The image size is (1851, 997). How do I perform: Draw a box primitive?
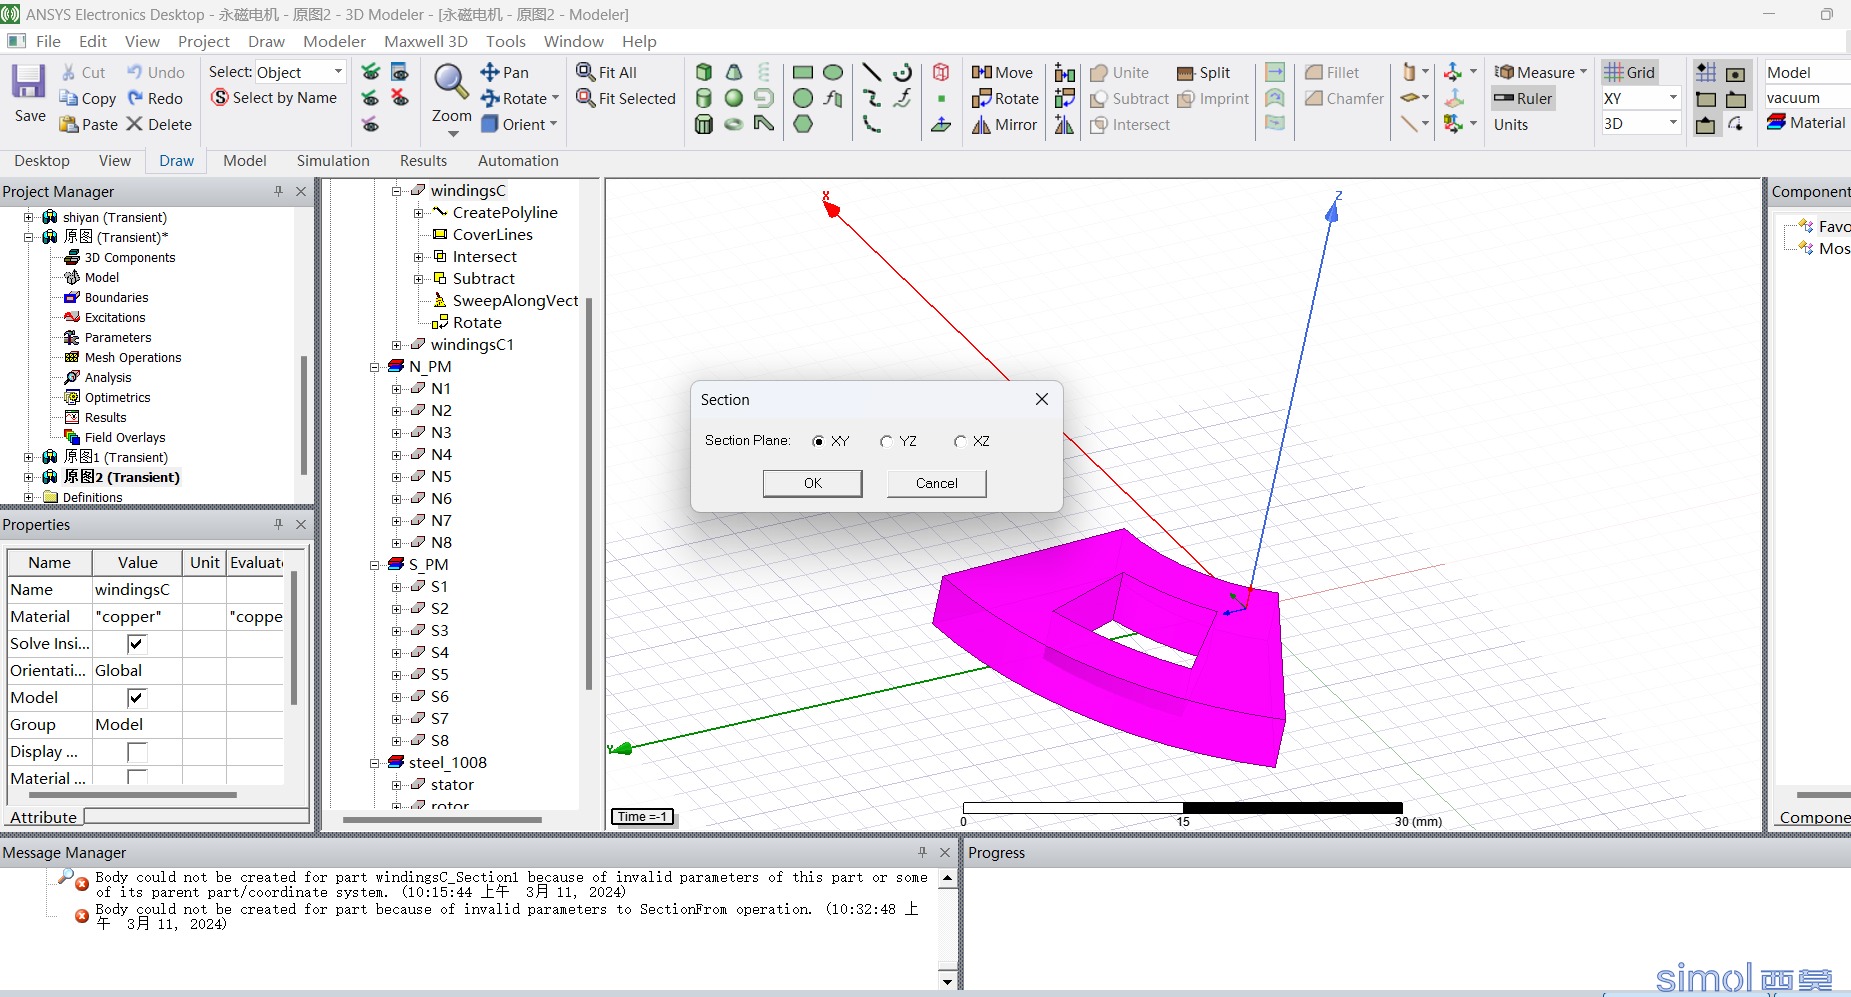point(704,72)
